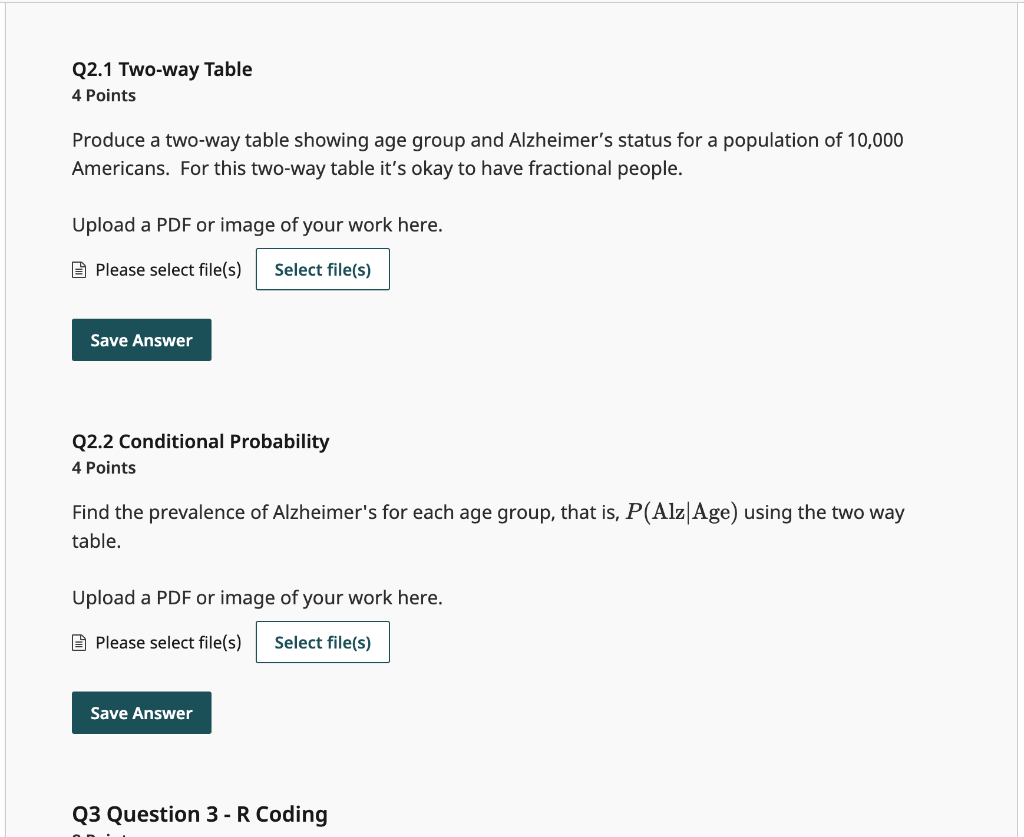
Task: Click Upload a PDF text in Q2.2 section
Action: (257, 597)
